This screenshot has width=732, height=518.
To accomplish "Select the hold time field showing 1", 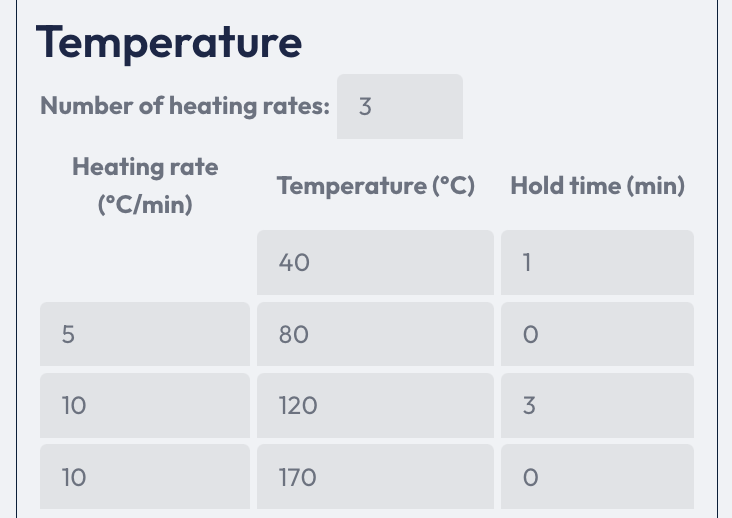I will click(x=597, y=263).
